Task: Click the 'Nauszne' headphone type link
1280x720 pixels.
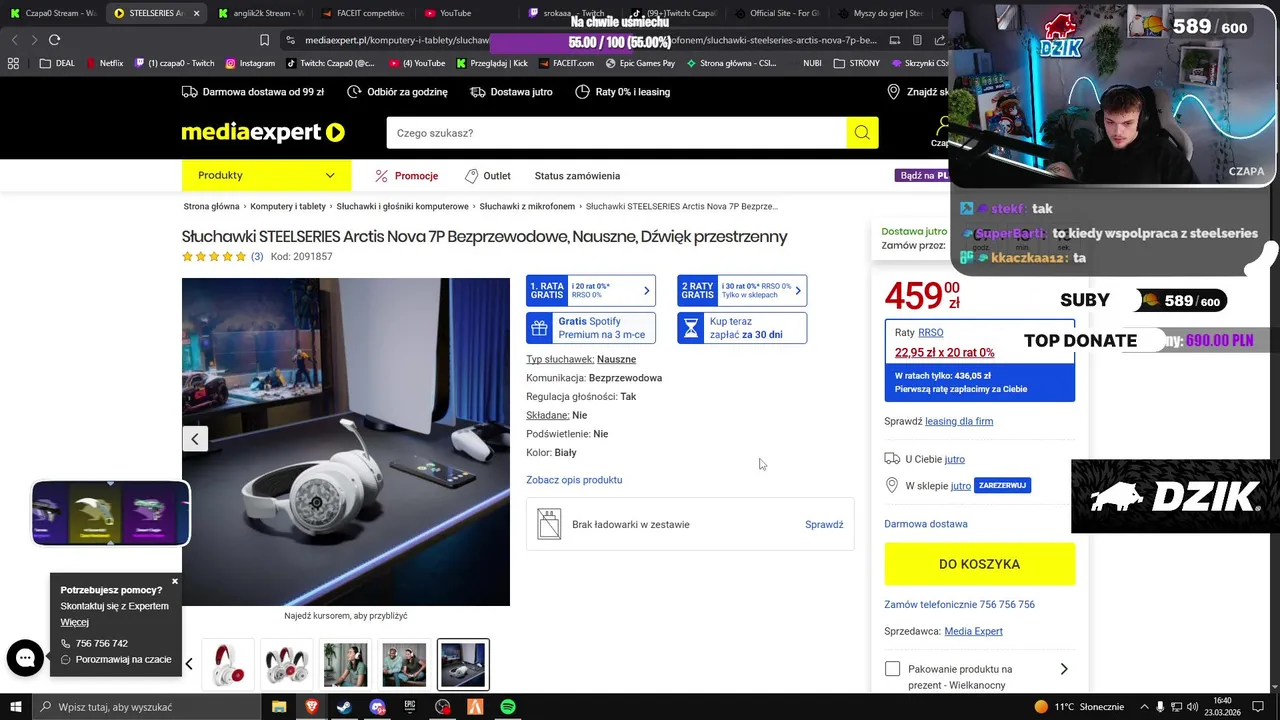Action: point(616,359)
